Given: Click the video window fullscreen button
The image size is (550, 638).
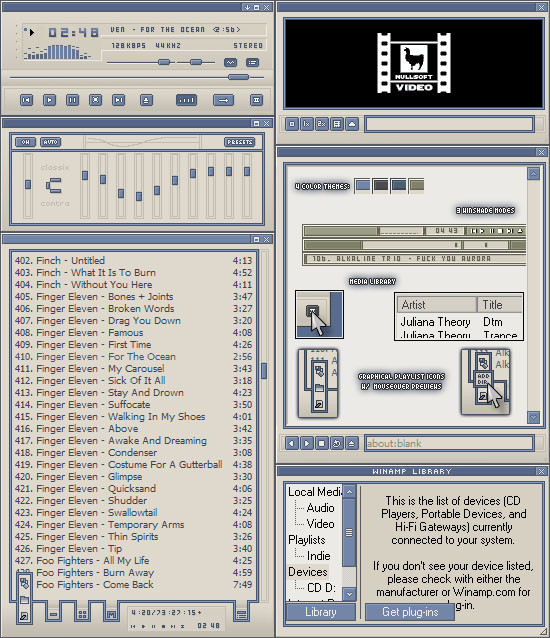Looking at the screenshot, I should coord(292,124).
